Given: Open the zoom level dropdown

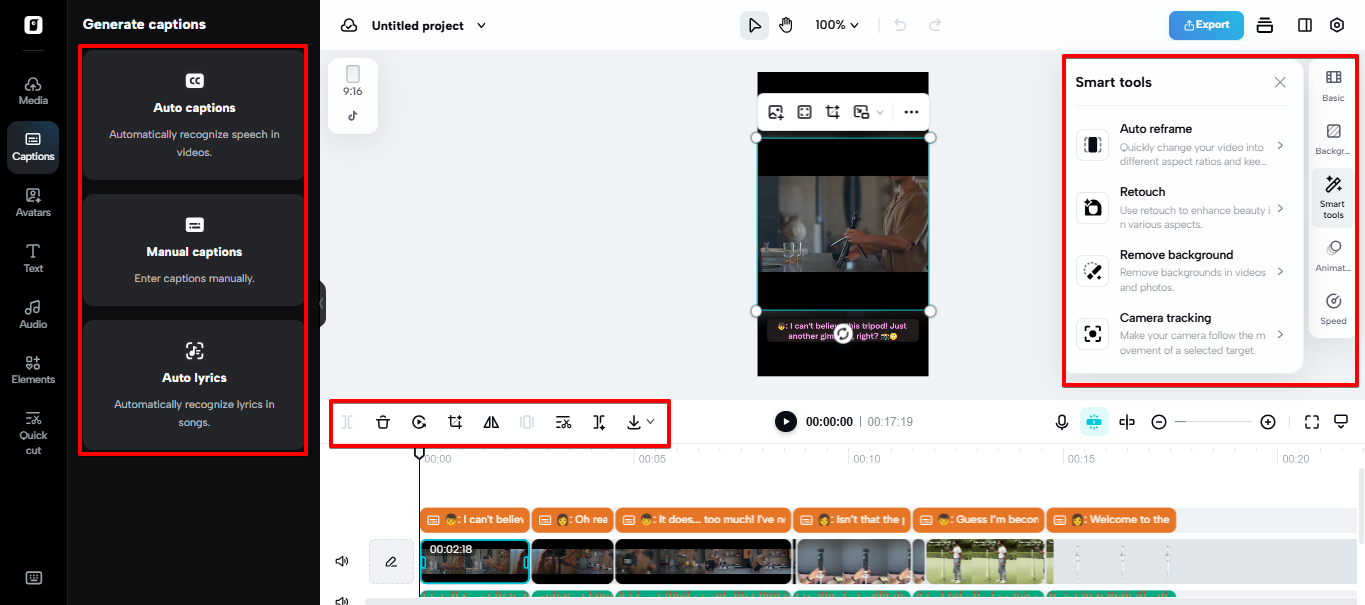Looking at the screenshot, I should pos(836,24).
